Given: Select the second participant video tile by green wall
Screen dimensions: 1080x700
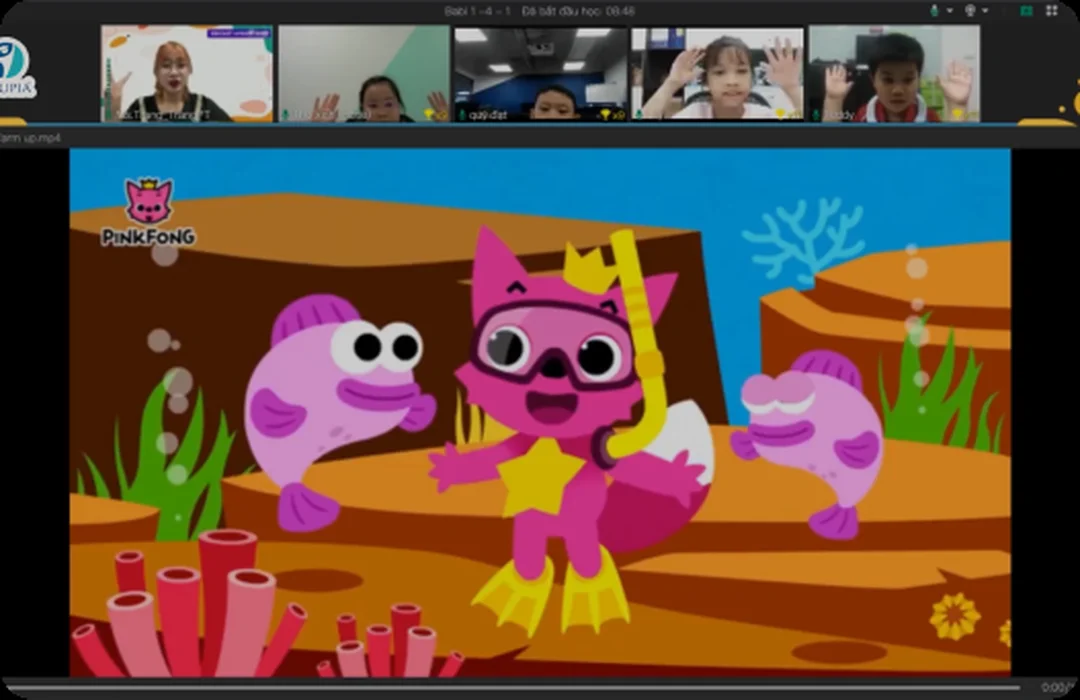Looking at the screenshot, I should pyautogui.click(x=364, y=74).
